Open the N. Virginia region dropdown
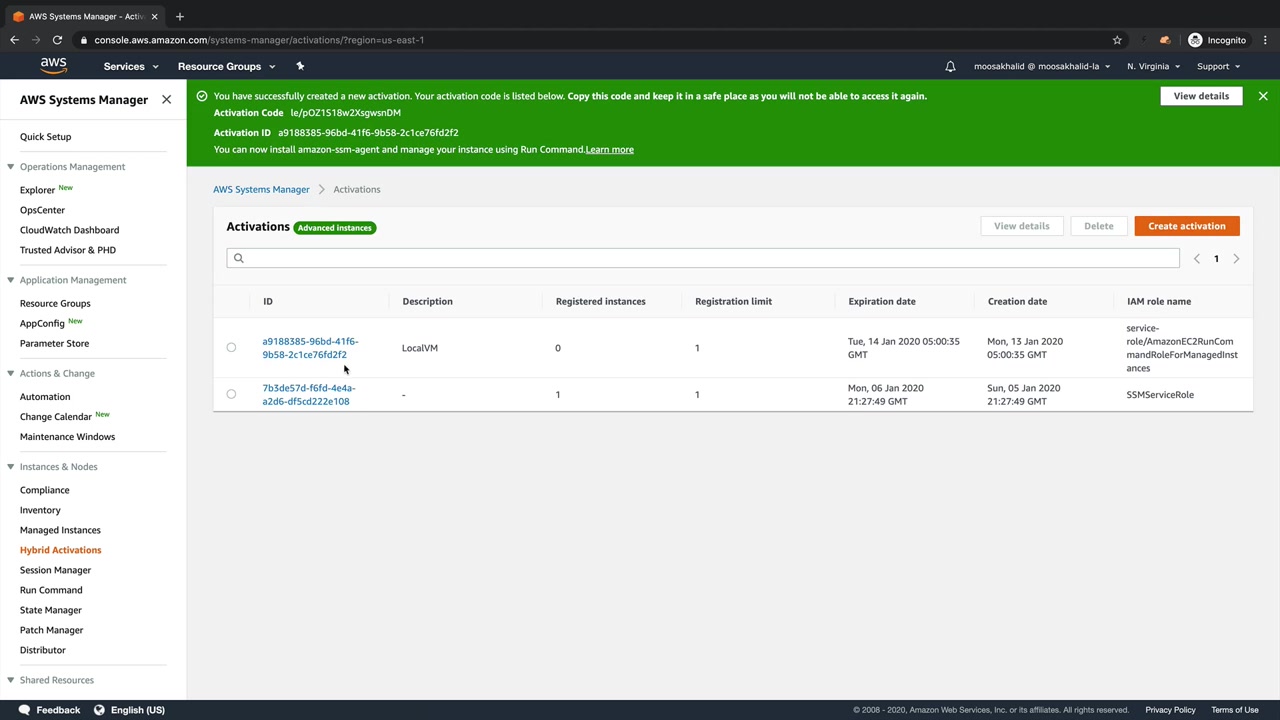 pyautogui.click(x=1153, y=67)
